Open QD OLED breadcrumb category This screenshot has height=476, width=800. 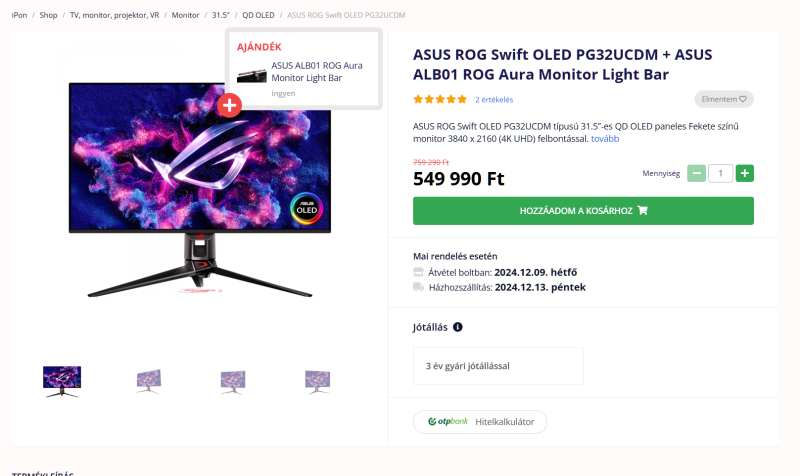pos(258,16)
